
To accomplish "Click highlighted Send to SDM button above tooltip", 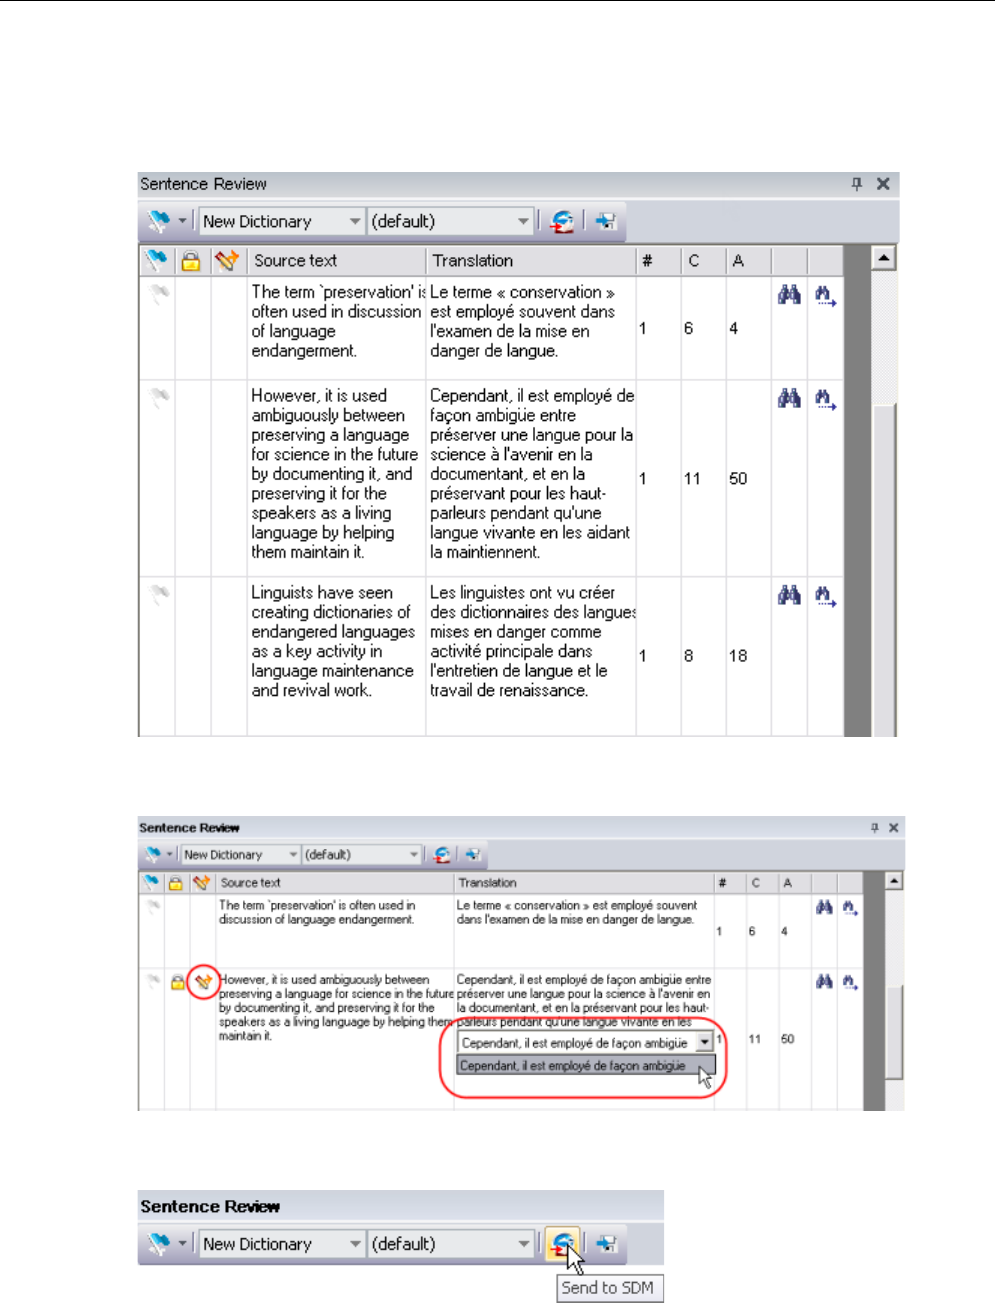I will tap(564, 1244).
